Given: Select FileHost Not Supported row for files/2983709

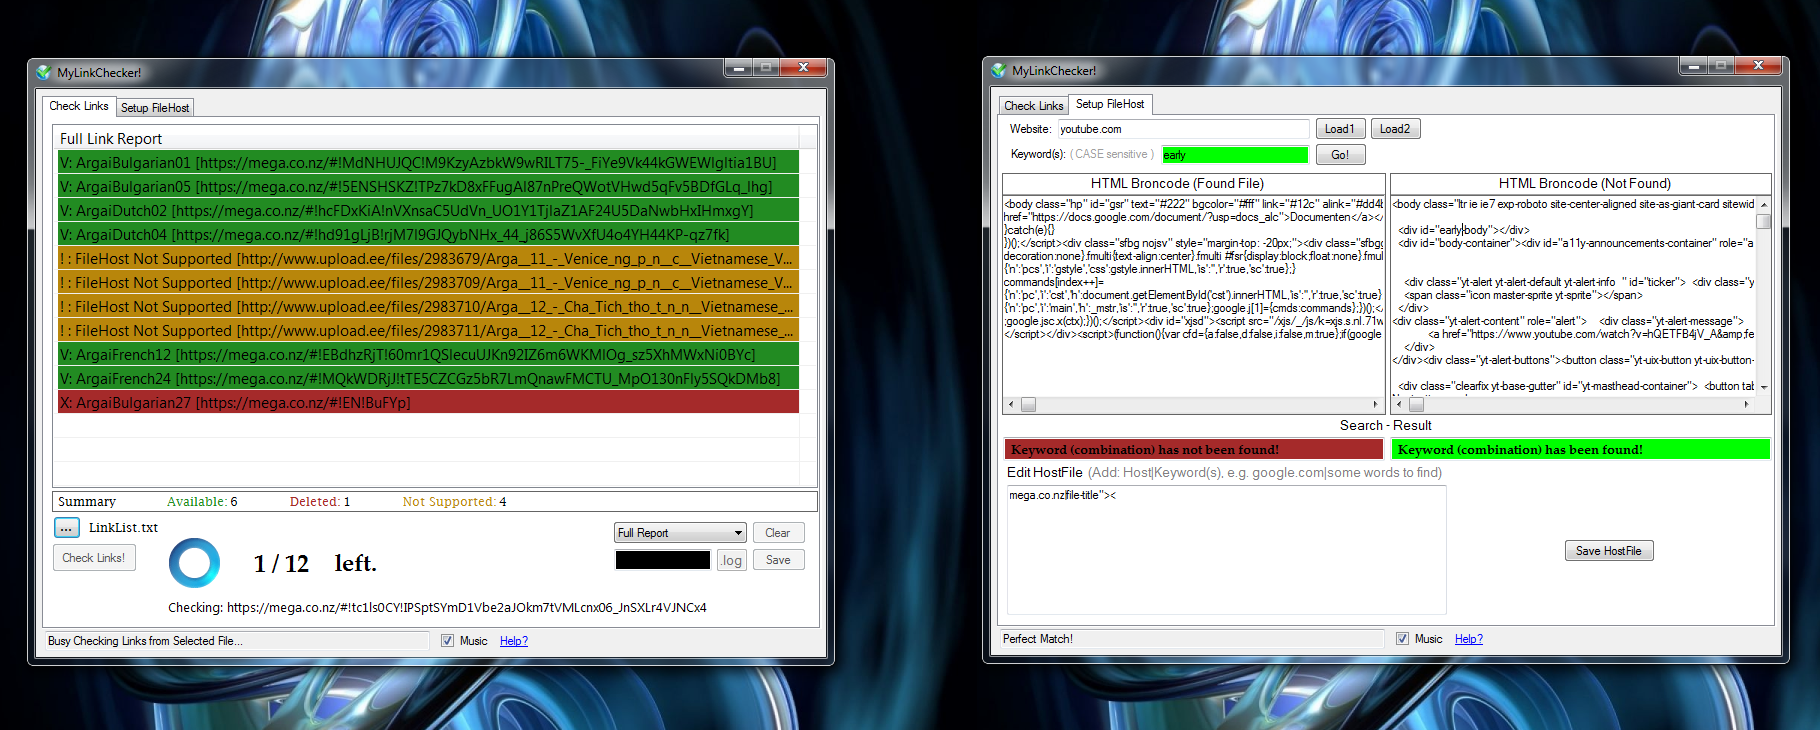Looking at the screenshot, I should (428, 282).
